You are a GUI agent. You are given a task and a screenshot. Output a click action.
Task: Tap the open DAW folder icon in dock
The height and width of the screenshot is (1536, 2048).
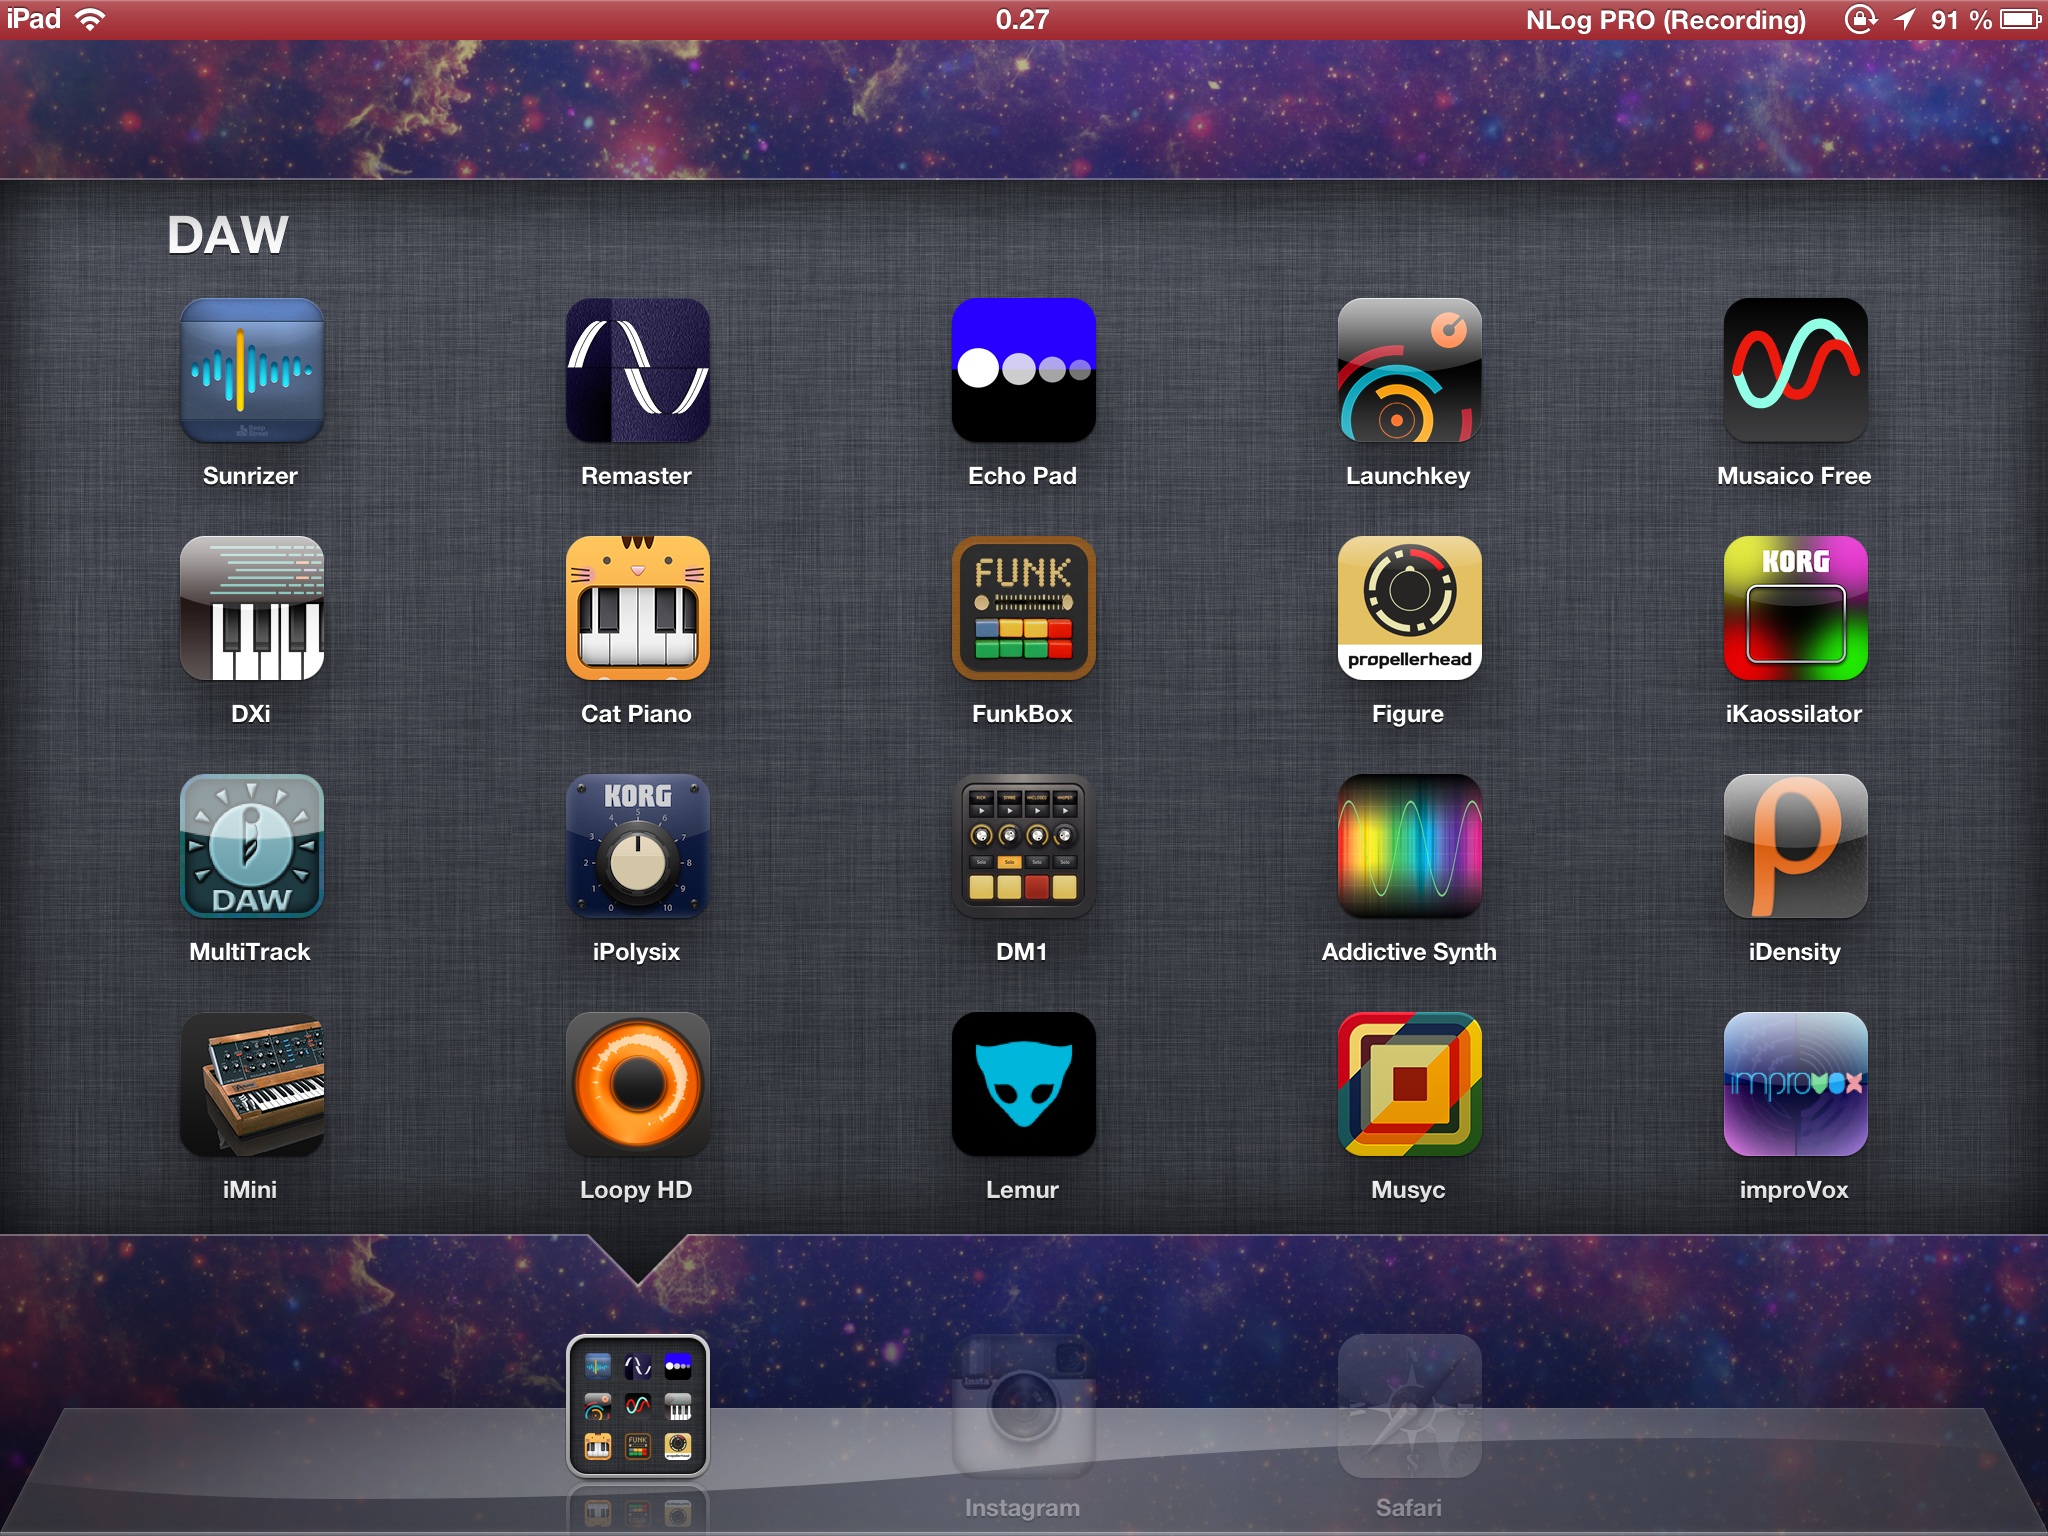[637, 1406]
